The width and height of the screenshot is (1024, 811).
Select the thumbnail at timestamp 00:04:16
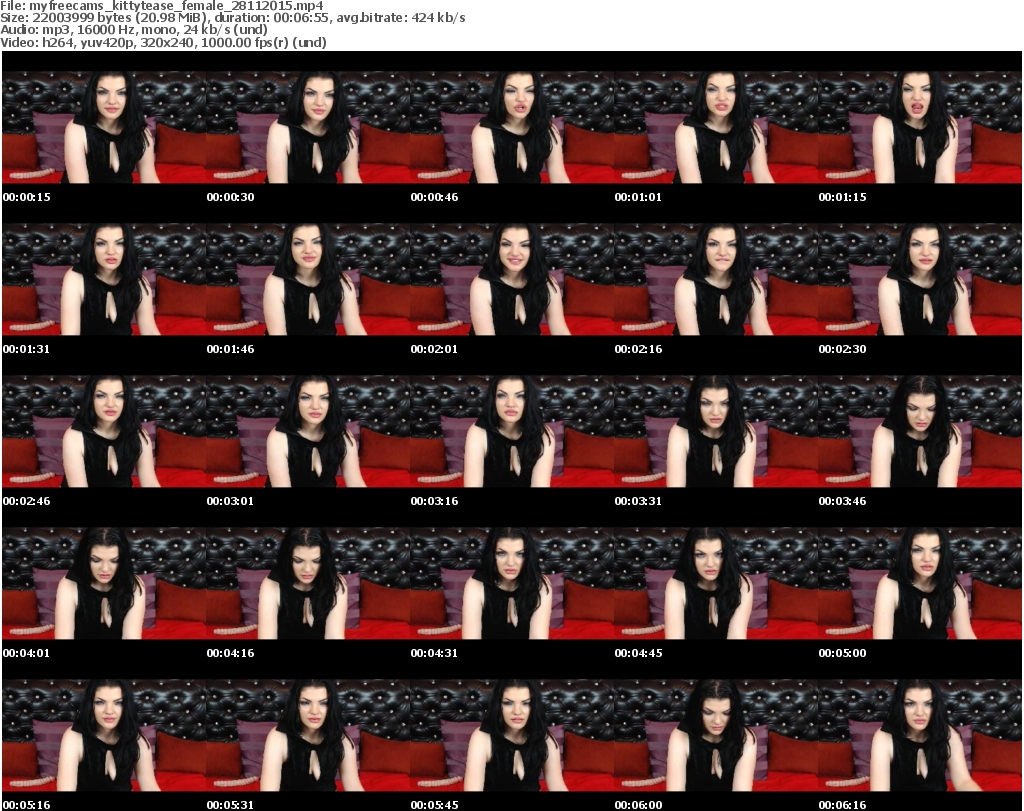308,584
